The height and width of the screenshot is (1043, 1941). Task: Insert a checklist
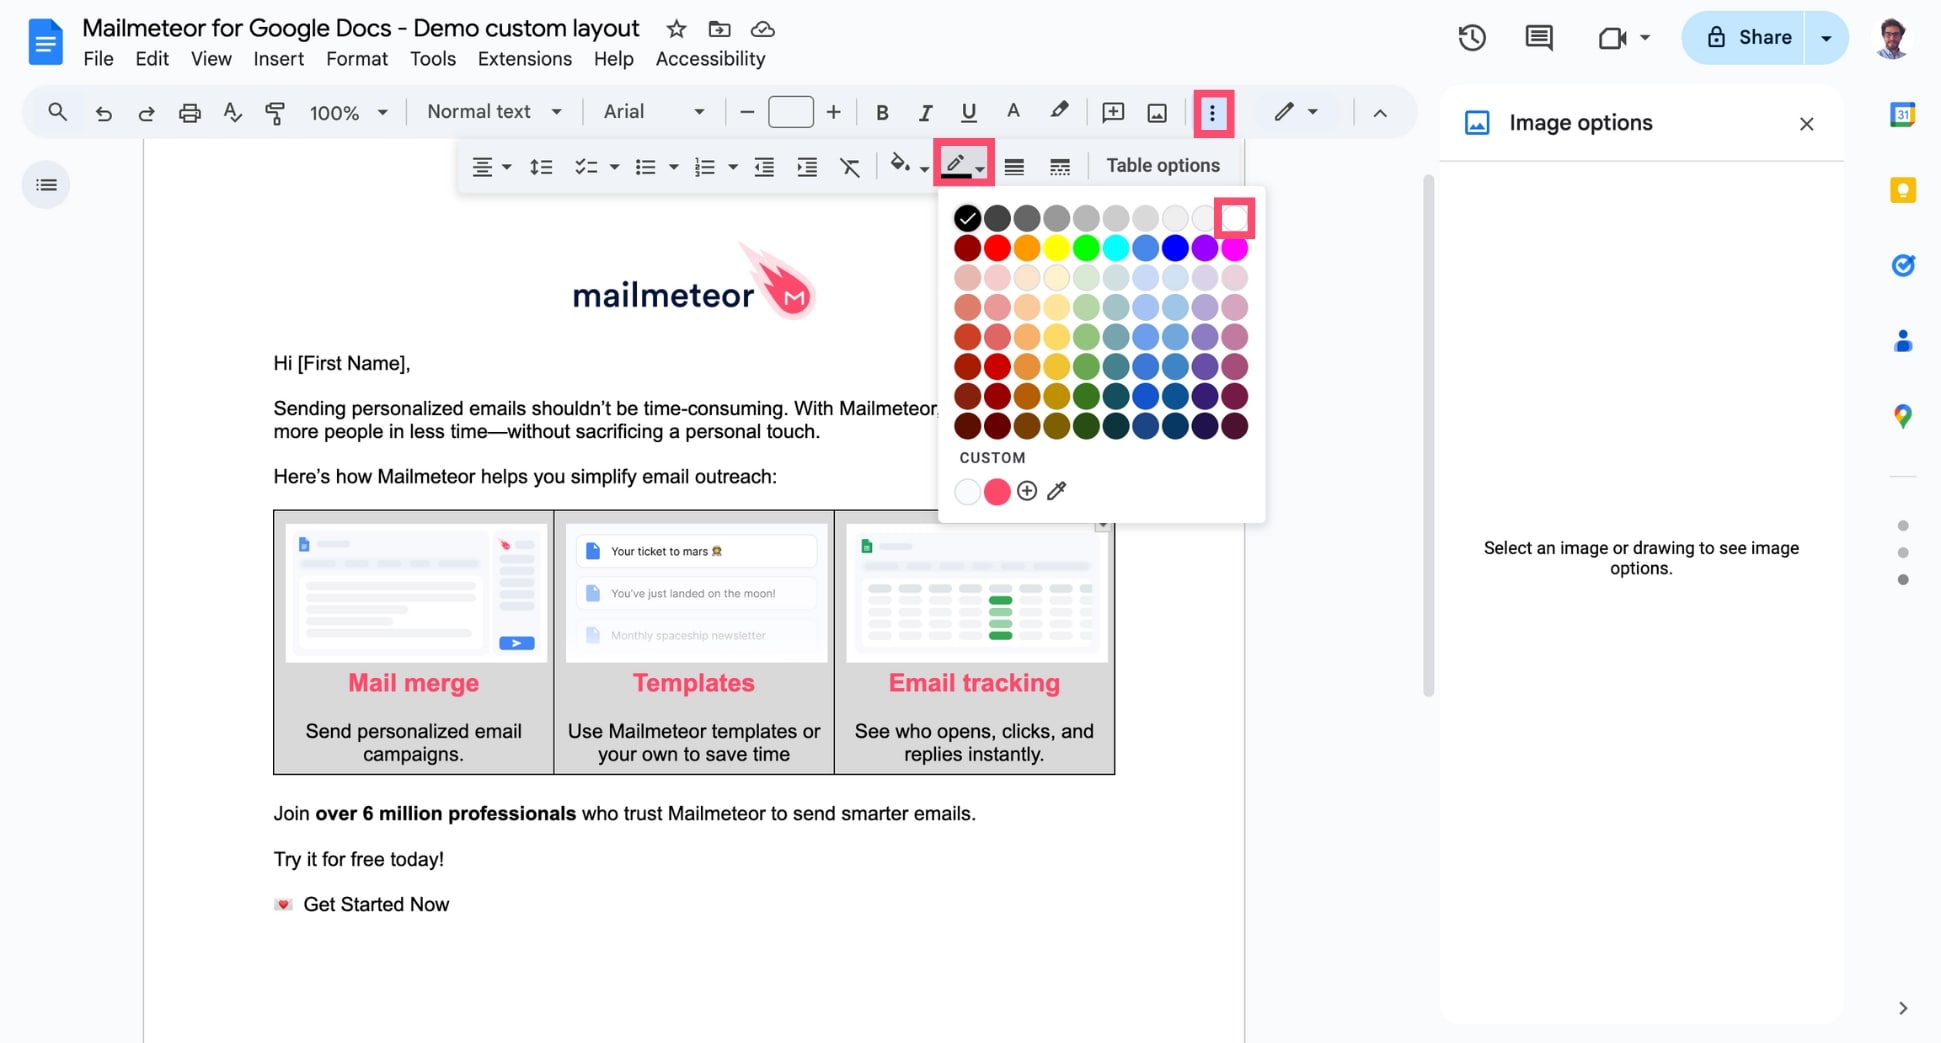pyautogui.click(x=586, y=167)
